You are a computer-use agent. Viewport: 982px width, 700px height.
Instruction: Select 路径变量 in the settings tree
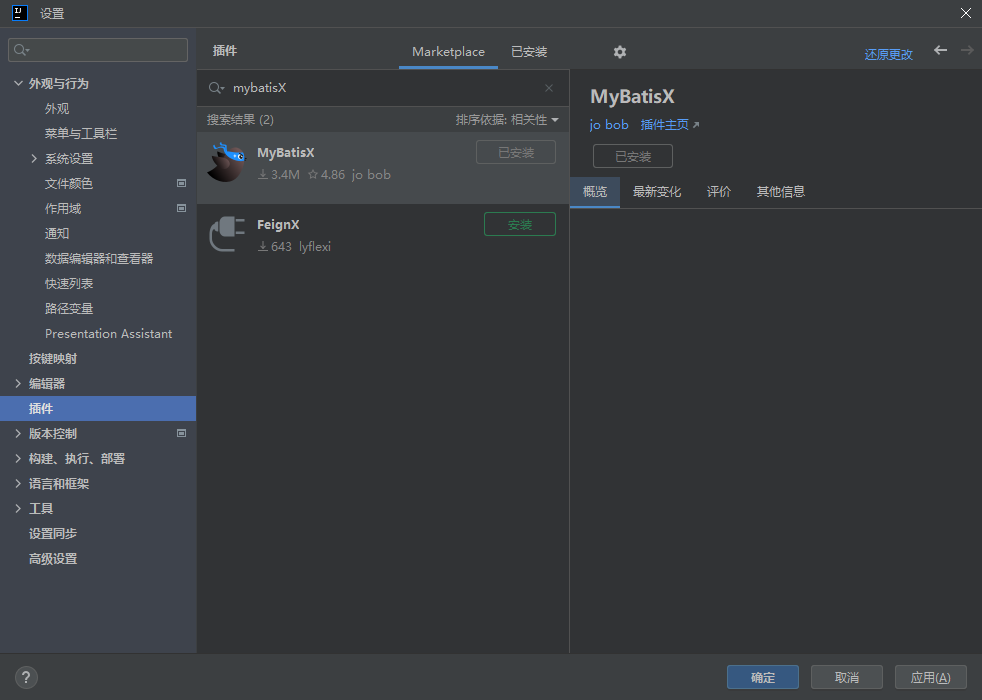[x=69, y=309]
